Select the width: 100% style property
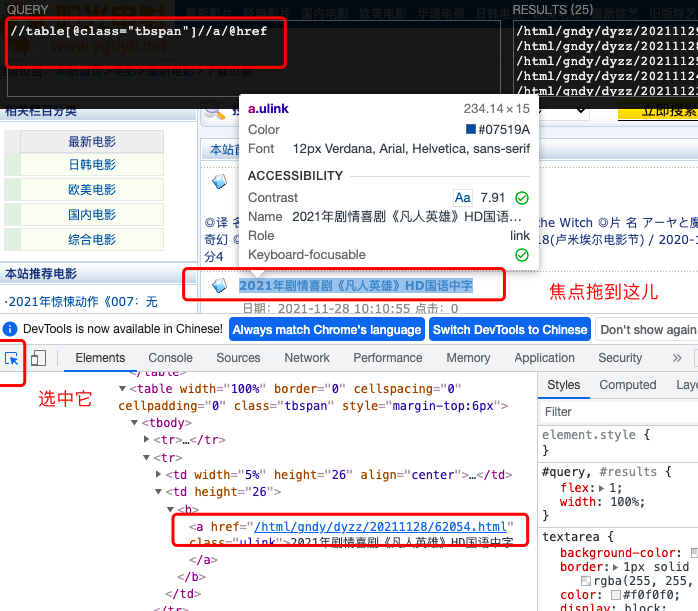This screenshot has height=611, width=698. tap(602, 502)
